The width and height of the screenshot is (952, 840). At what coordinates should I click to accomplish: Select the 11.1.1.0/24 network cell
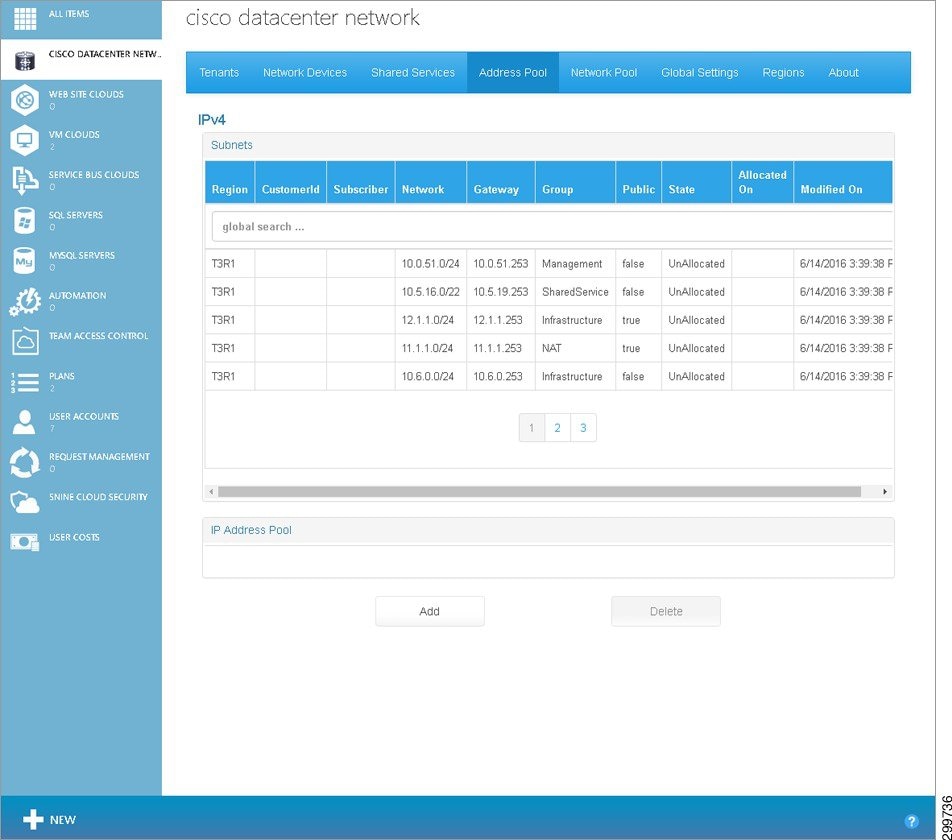tap(430, 348)
